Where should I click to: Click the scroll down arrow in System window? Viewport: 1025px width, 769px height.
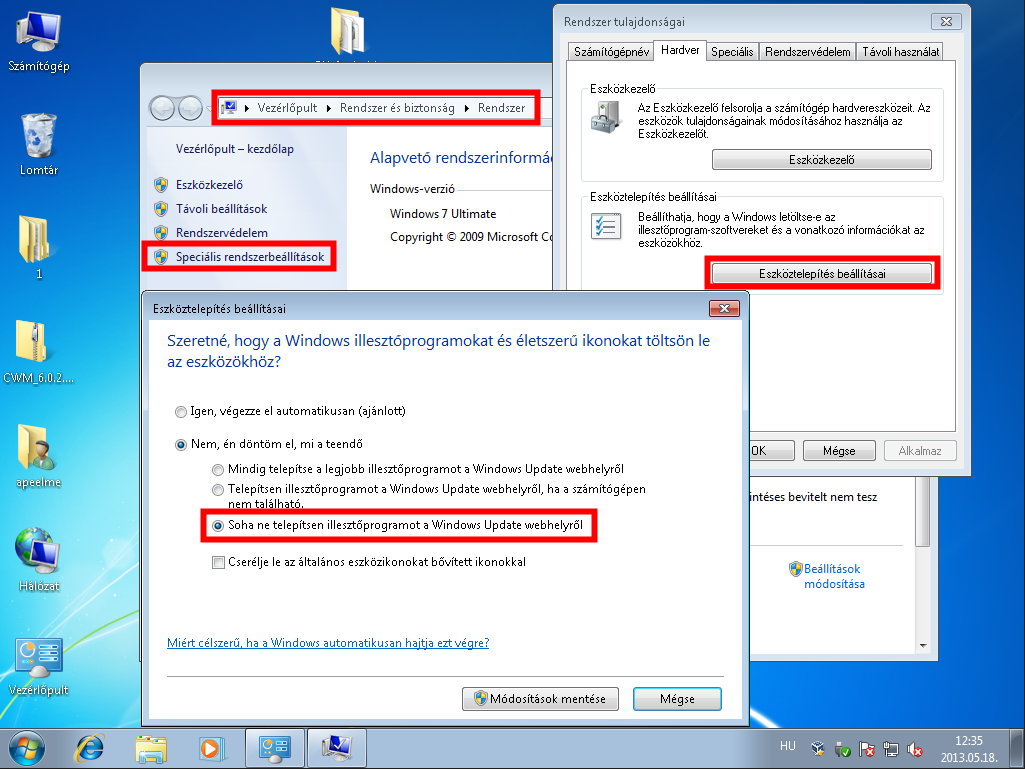pos(923,645)
